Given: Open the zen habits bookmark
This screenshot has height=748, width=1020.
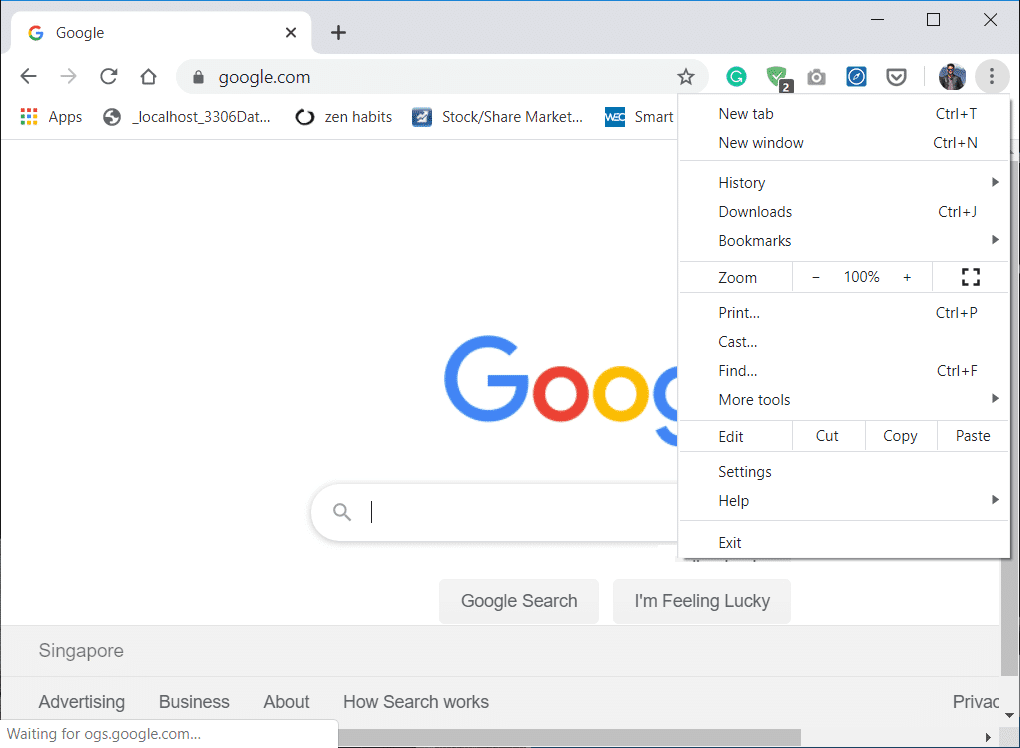Looking at the screenshot, I should click(x=356, y=116).
